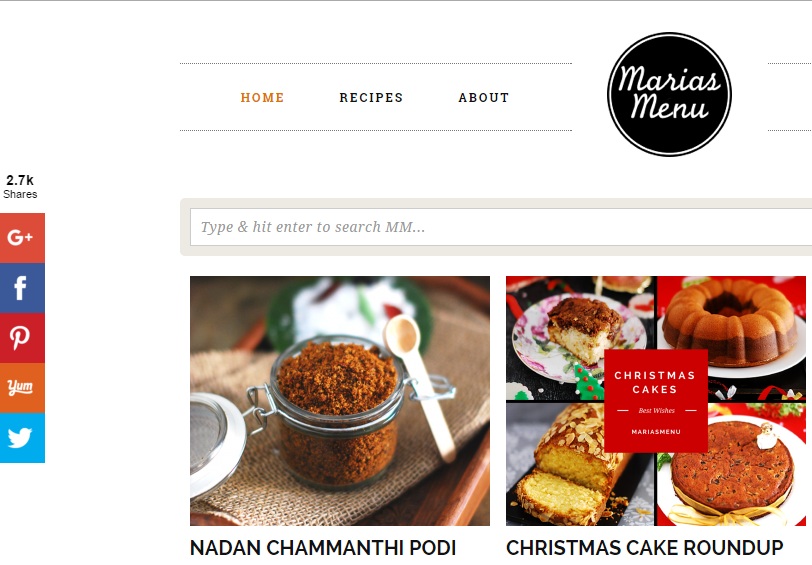Image resolution: width=812 pixels, height=565 pixels.
Task: Click the red Christmas Cakes badge
Action: 656,401
